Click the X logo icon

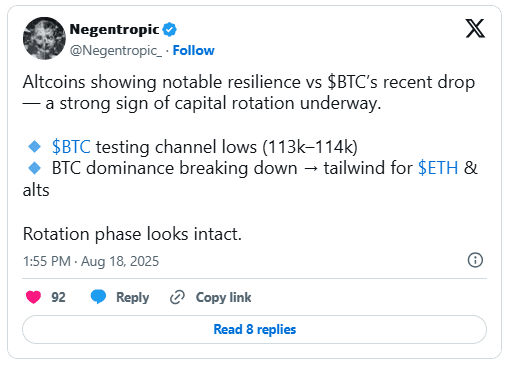click(475, 29)
